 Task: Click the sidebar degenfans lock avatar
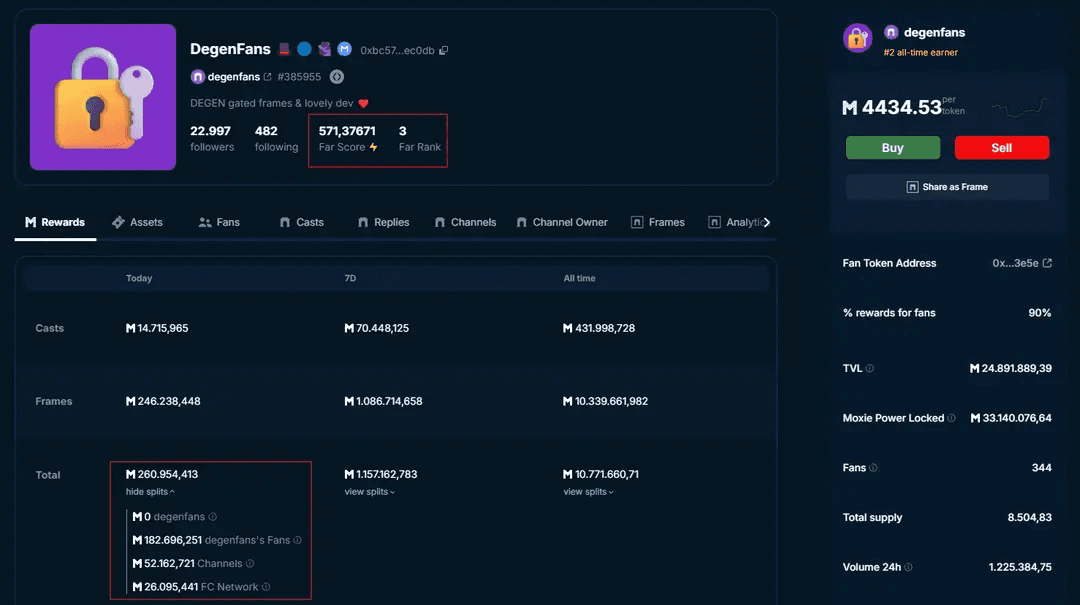click(858, 39)
